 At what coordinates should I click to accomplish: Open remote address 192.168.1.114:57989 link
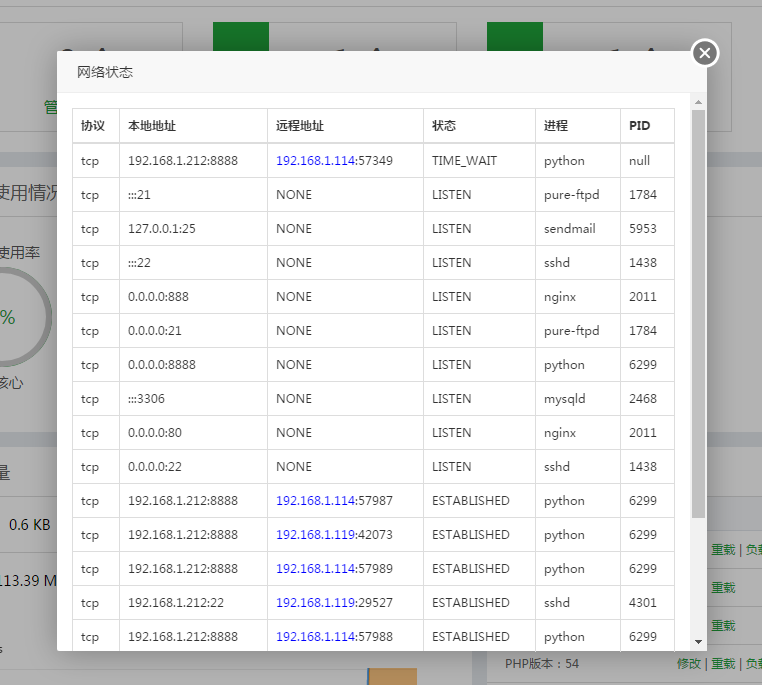315,569
